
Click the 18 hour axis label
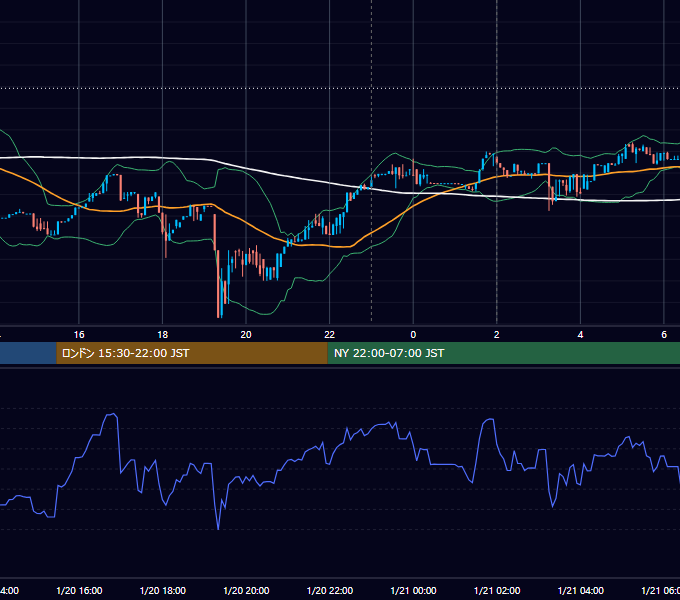click(x=163, y=335)
